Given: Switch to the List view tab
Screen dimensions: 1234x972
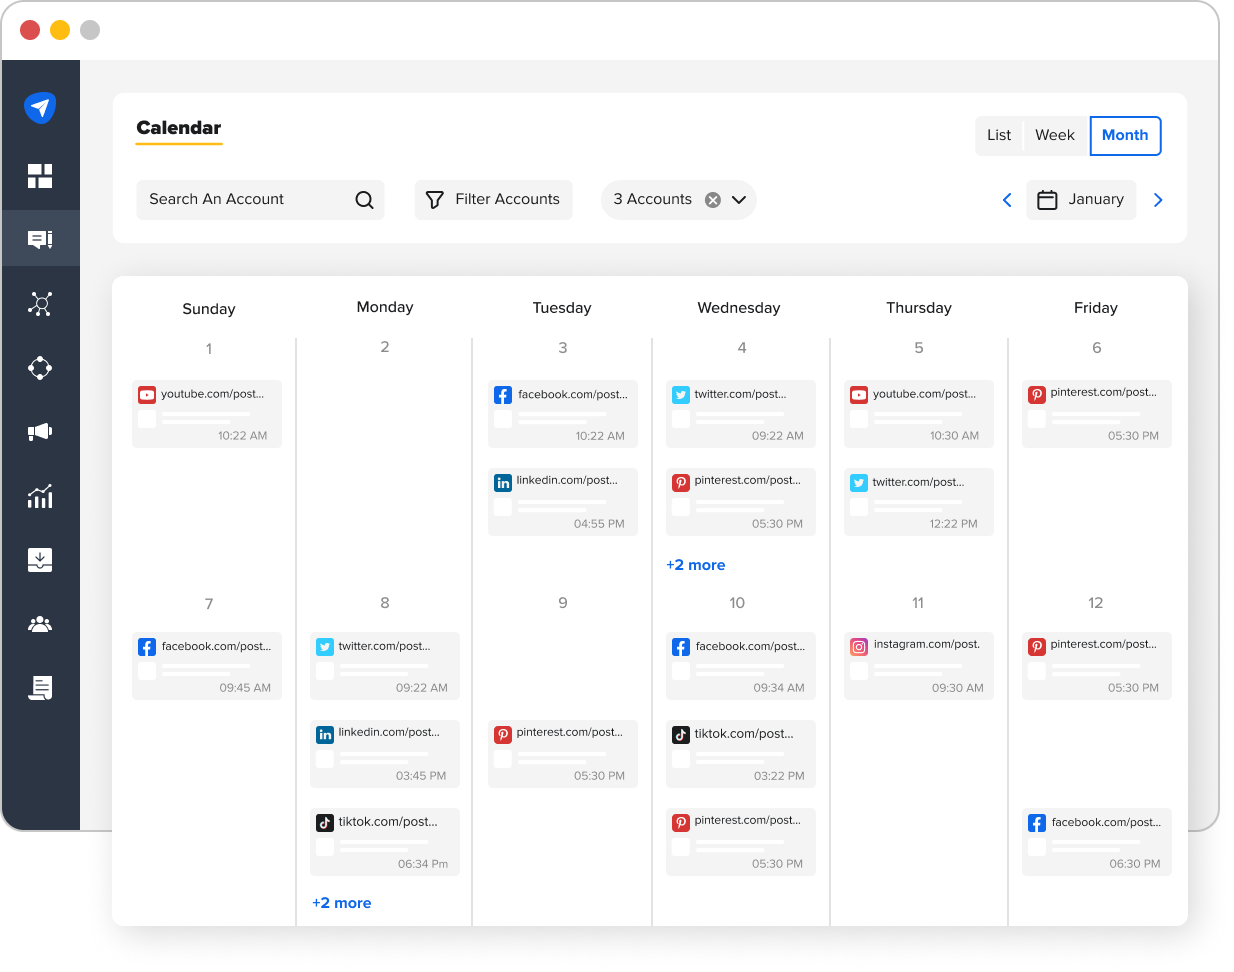Looking at the screenshot, I should (x=1000, y=135).
